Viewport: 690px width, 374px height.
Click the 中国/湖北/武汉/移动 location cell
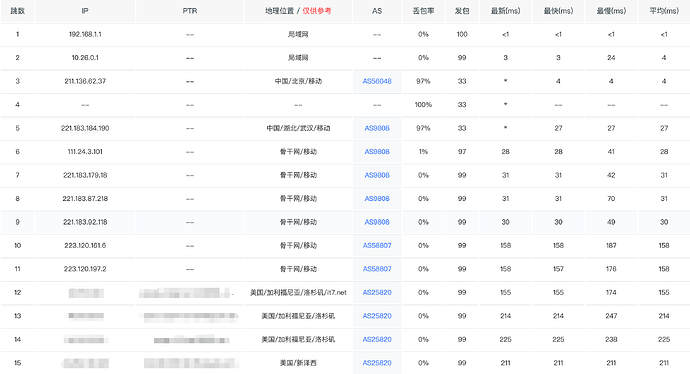[298, 128]
